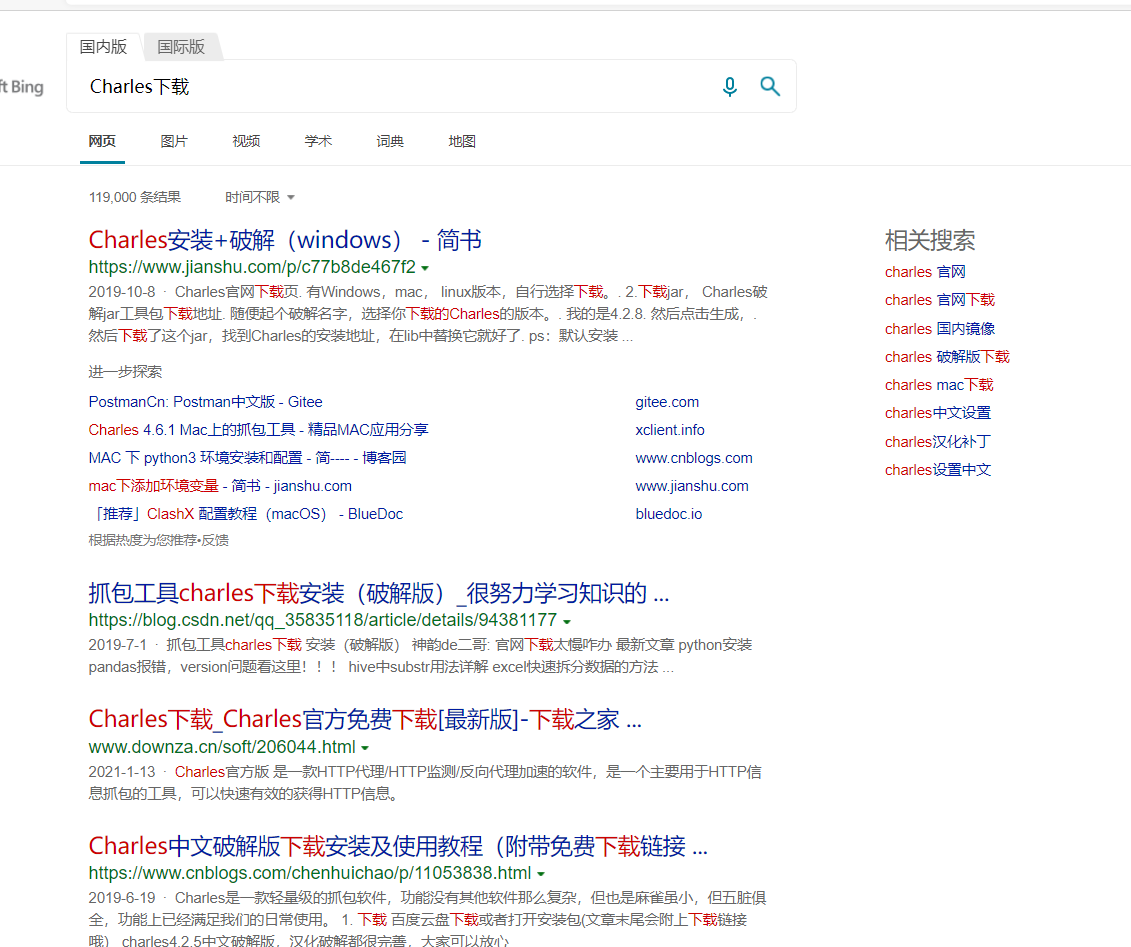Screen dimensions: 1131x947
Task: Click the 进一步探索 heading text
Action: pos(126,372)
